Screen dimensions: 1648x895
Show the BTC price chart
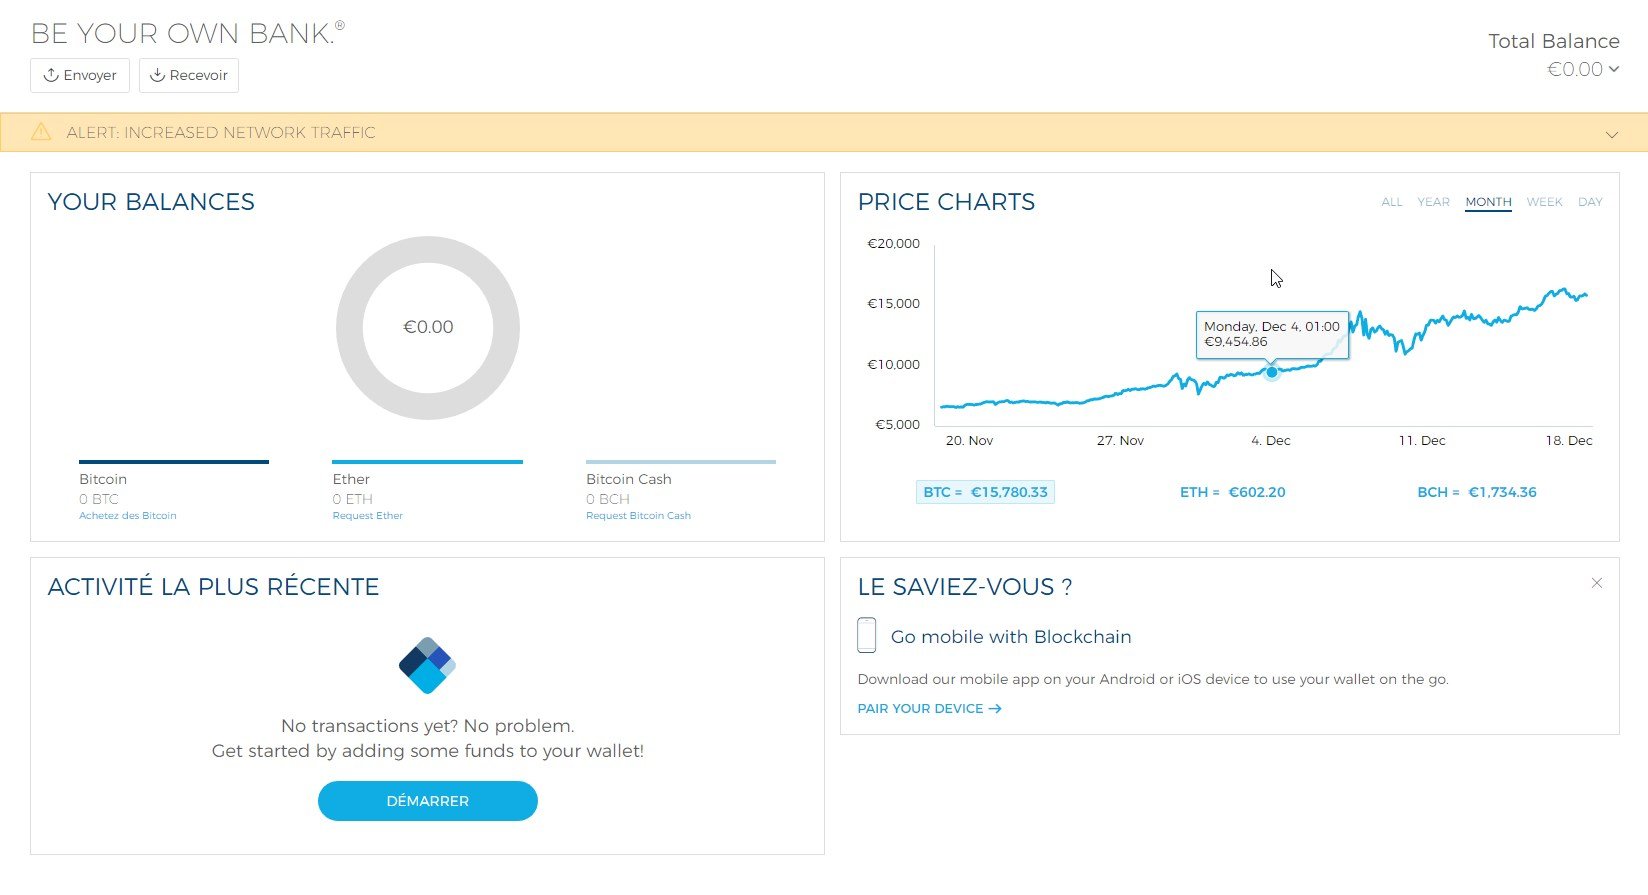pos(985,492)
